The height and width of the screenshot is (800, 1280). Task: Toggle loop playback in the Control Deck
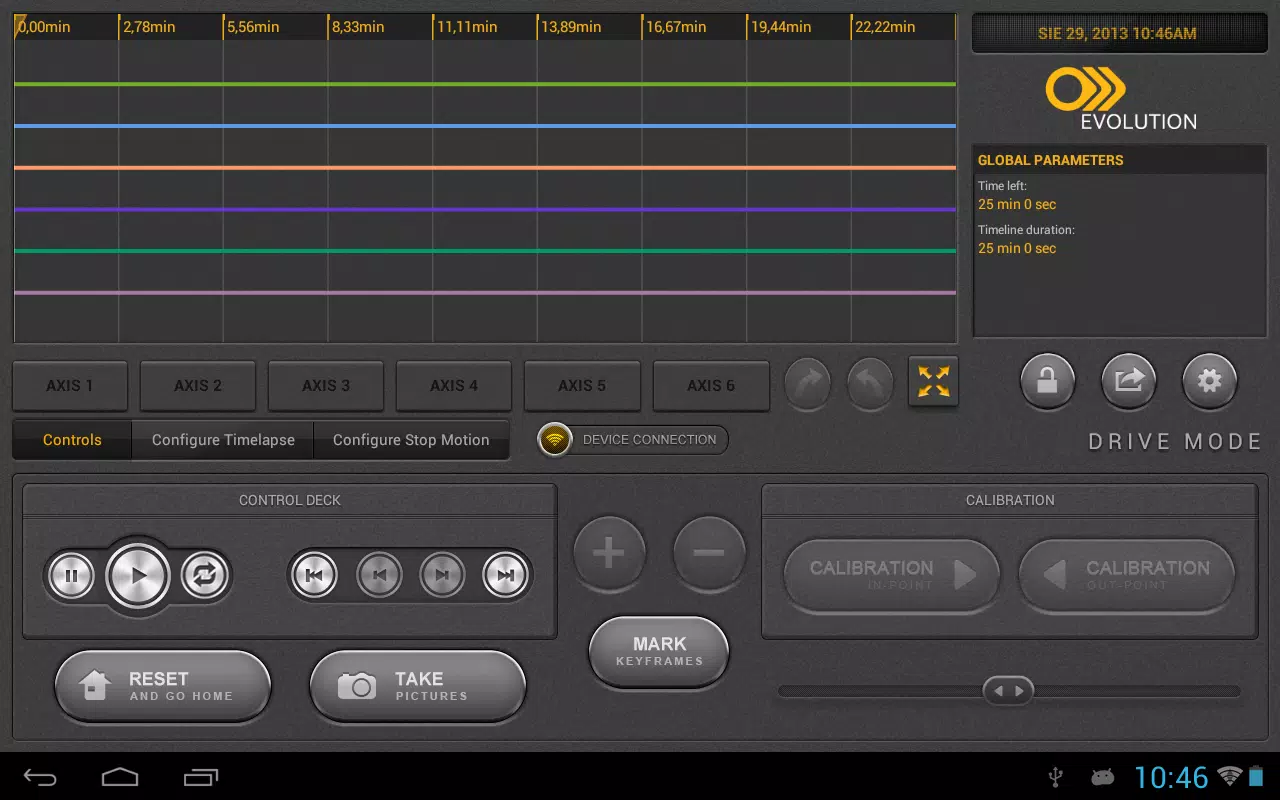pyautogui.click(x=204, y=576)
